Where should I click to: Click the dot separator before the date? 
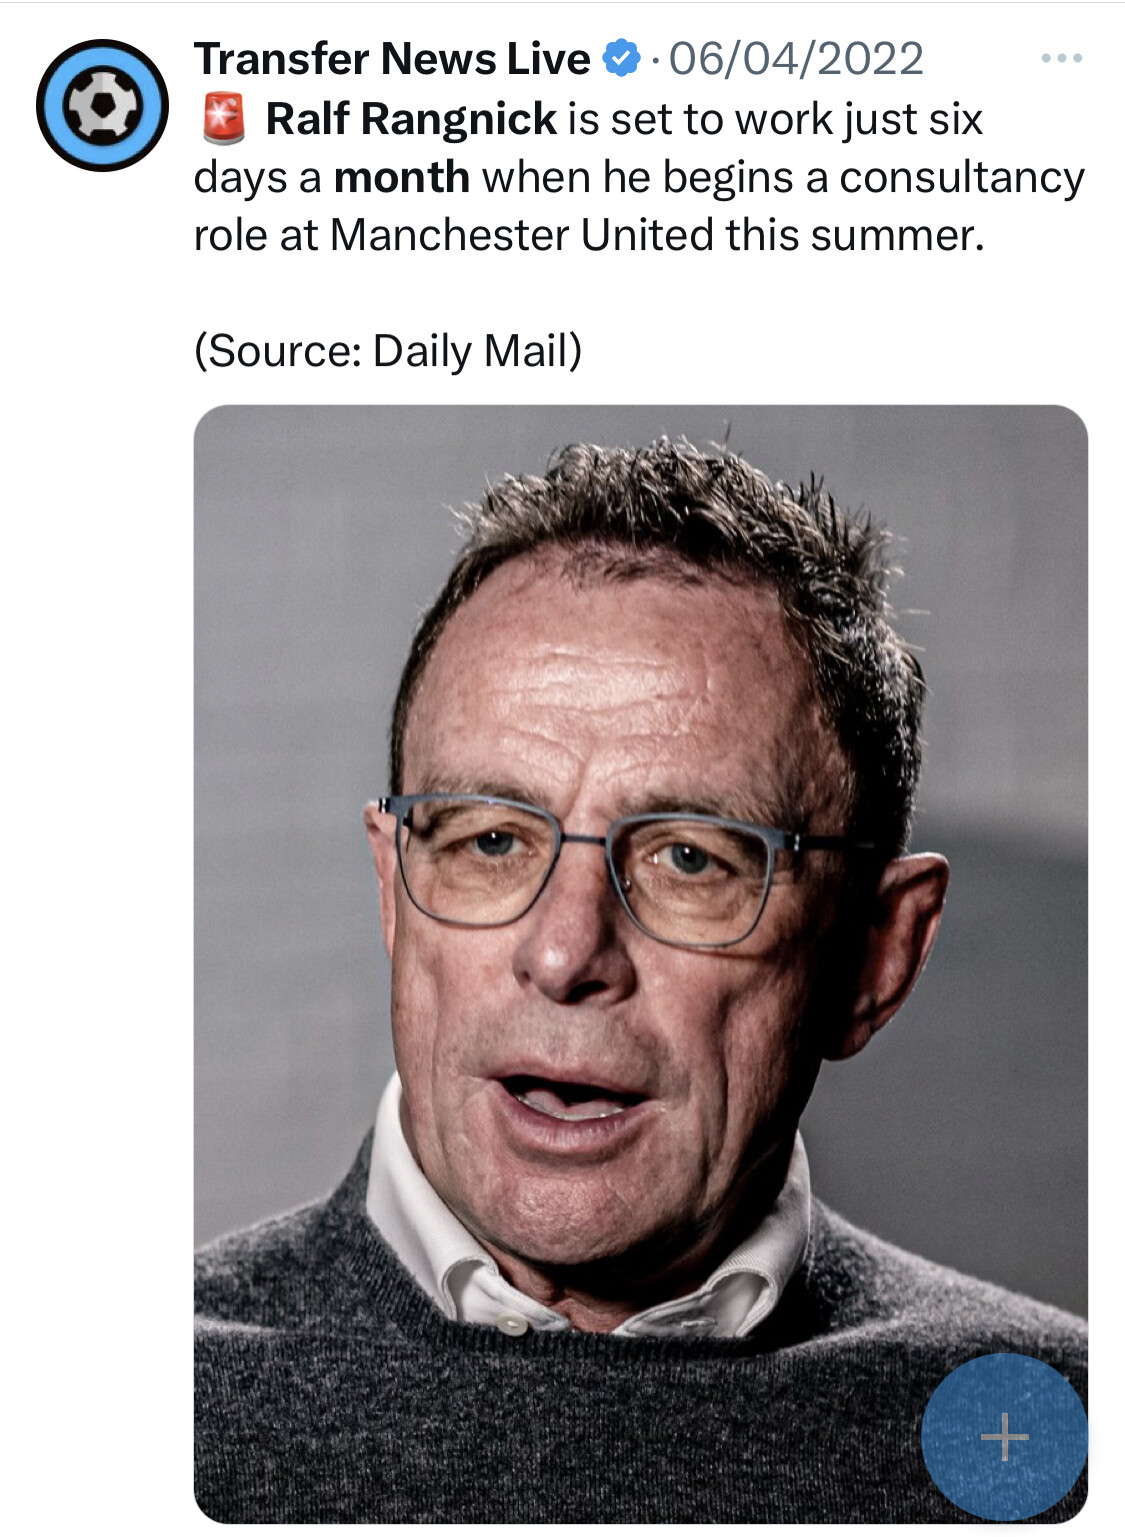654,62
